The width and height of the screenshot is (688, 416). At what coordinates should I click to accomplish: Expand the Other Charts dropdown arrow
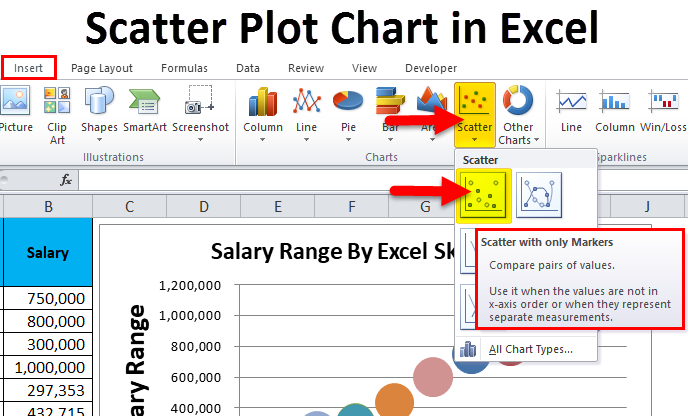pos(536,140)
